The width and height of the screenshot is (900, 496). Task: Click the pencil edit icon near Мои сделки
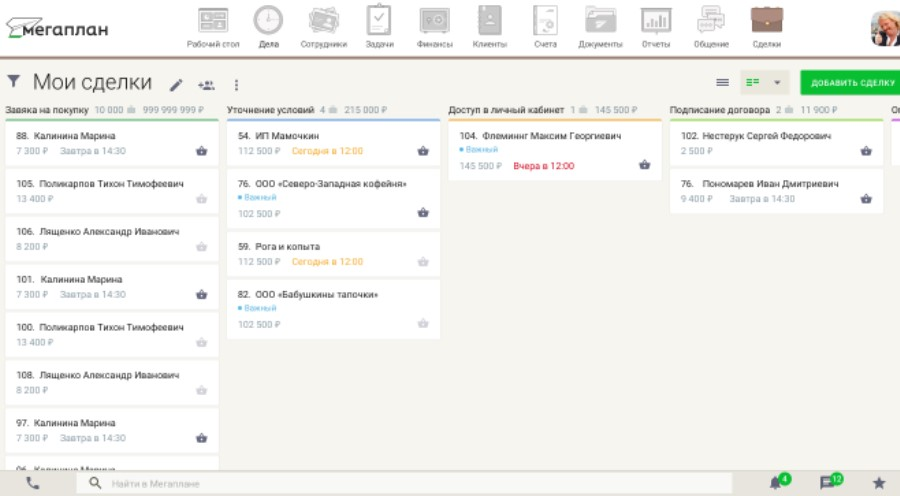177,85
